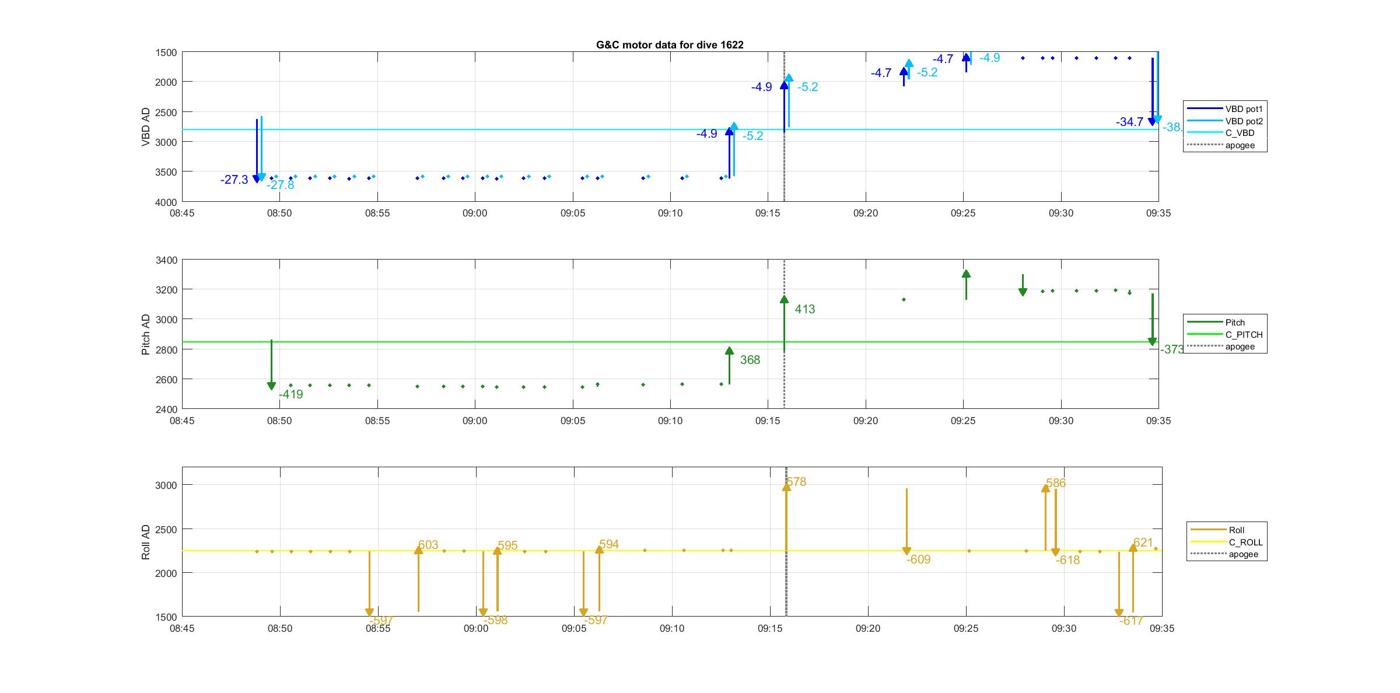Viewport: 1400px width, 693px height.
Task: Click the "2800" tick on Pitch axis
Action: pyautogui.click(x=166, y=350)
